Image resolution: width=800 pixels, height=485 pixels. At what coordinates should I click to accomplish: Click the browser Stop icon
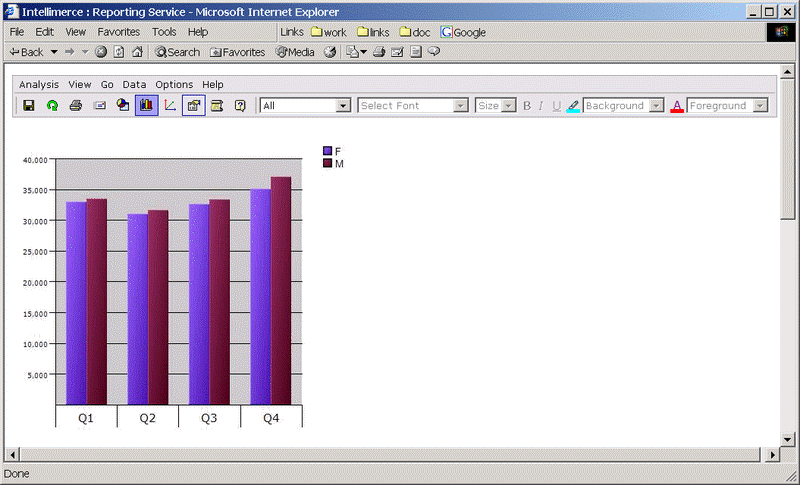pos(101,52)
